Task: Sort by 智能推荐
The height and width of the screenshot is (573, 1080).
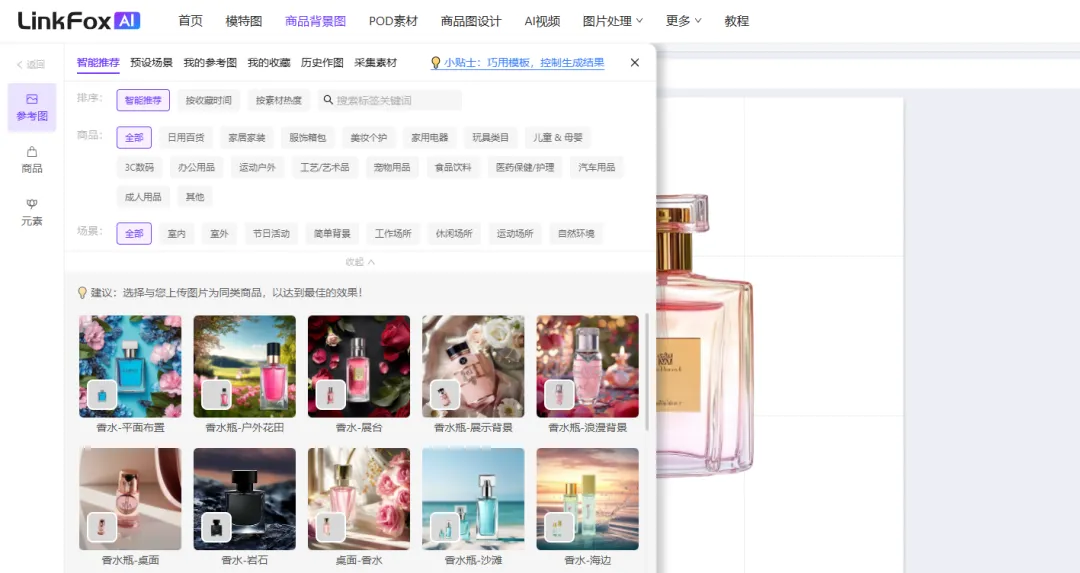Action: 143,100
